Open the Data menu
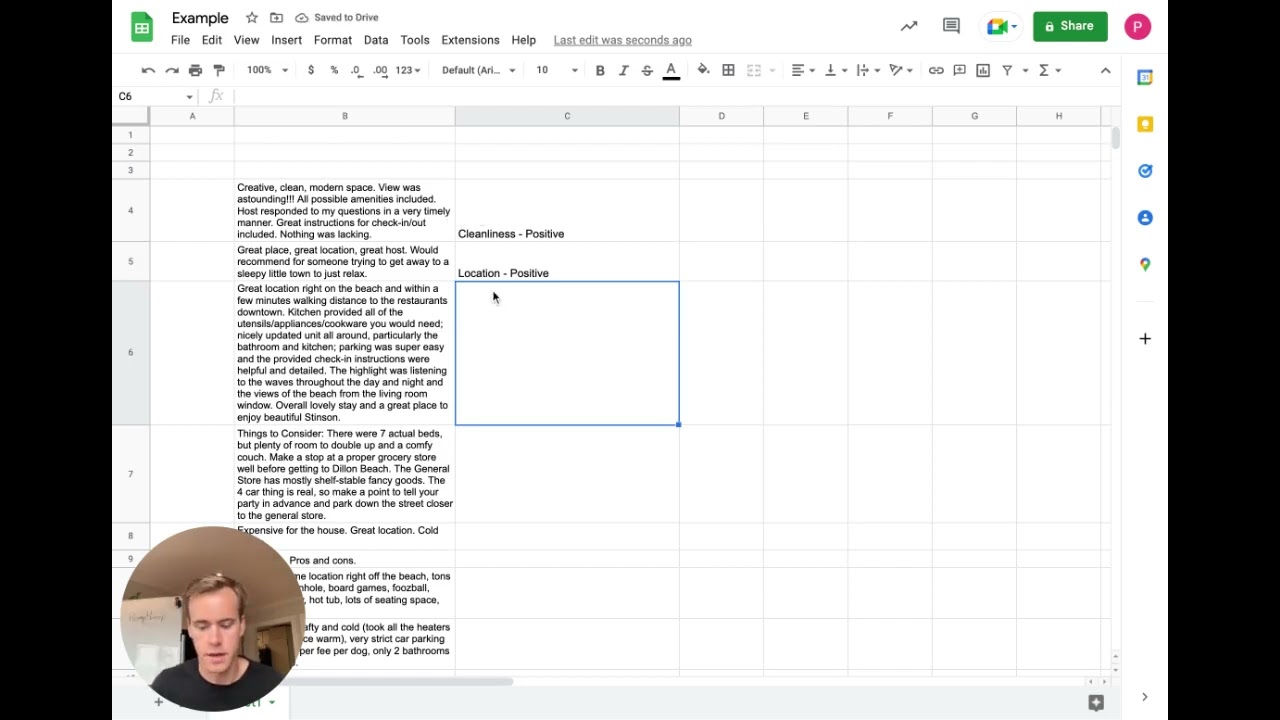The image size is (1280, 720). pyautogui.click(x=376, y=40)
